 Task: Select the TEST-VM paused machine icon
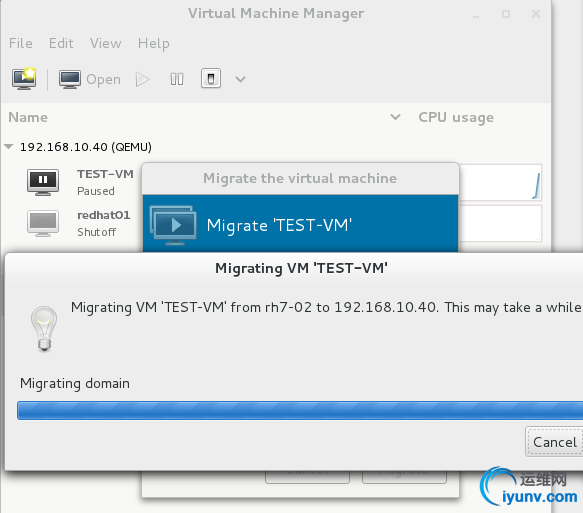43,182
